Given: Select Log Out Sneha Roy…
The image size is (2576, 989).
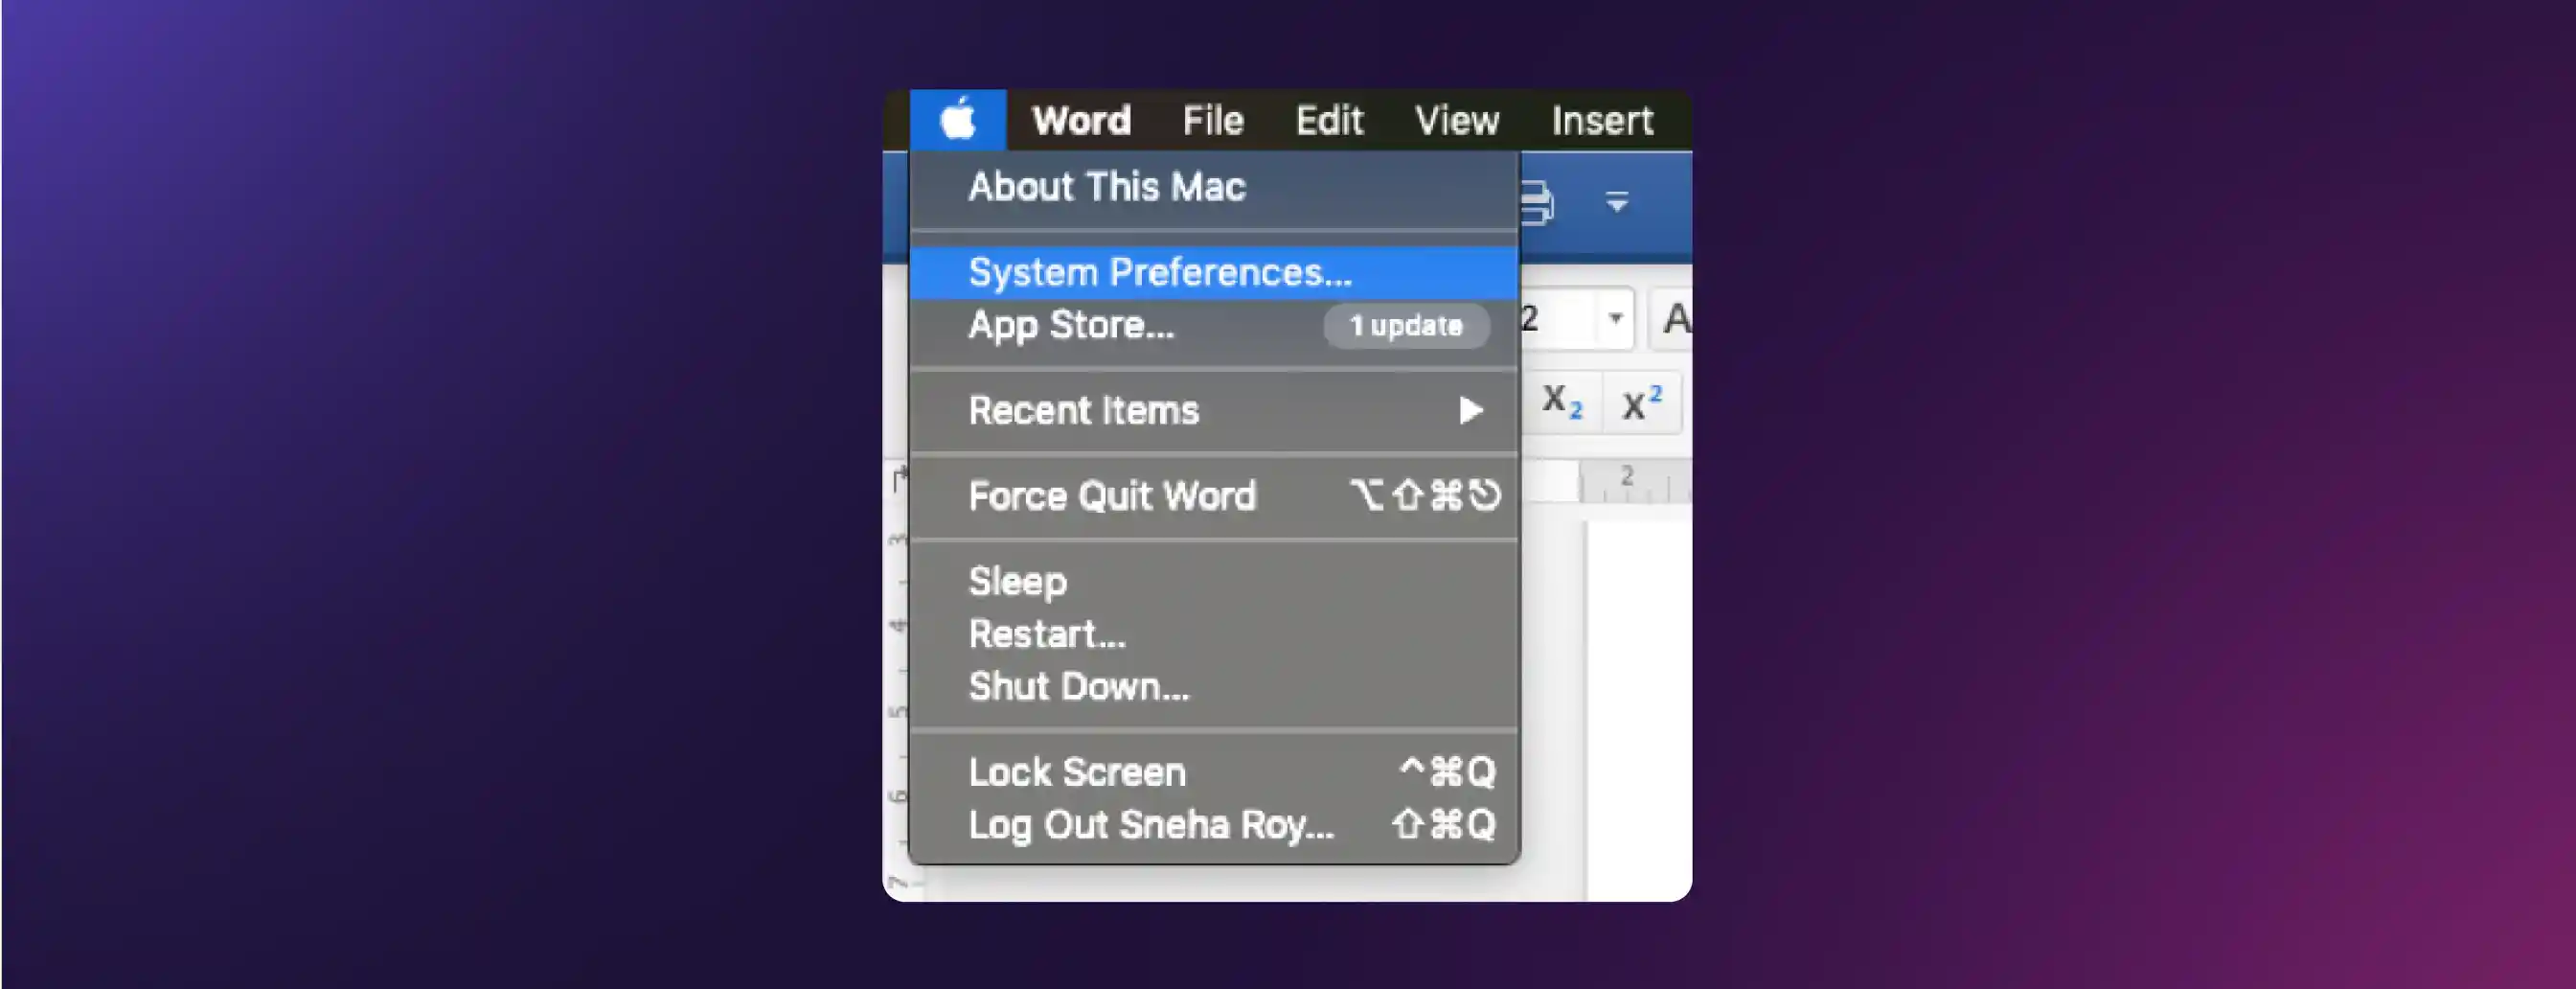Looking at the screenshot, I should [1214, 825].
